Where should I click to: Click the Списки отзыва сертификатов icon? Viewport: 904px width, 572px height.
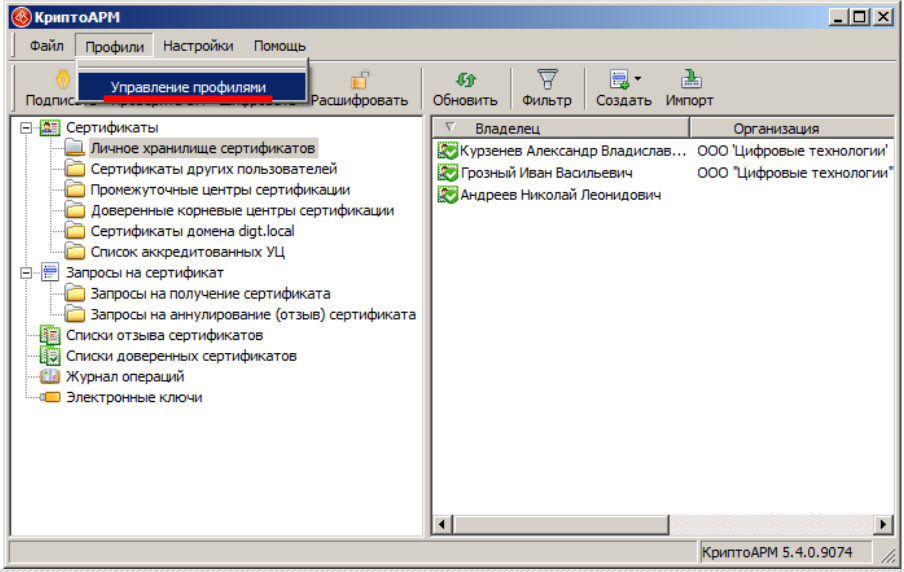click(50, 335)
